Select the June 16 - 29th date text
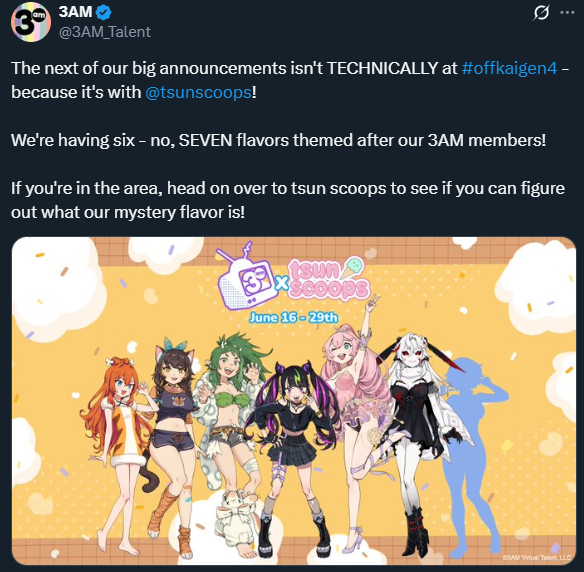584x572 pixels. tap(293, 317)
